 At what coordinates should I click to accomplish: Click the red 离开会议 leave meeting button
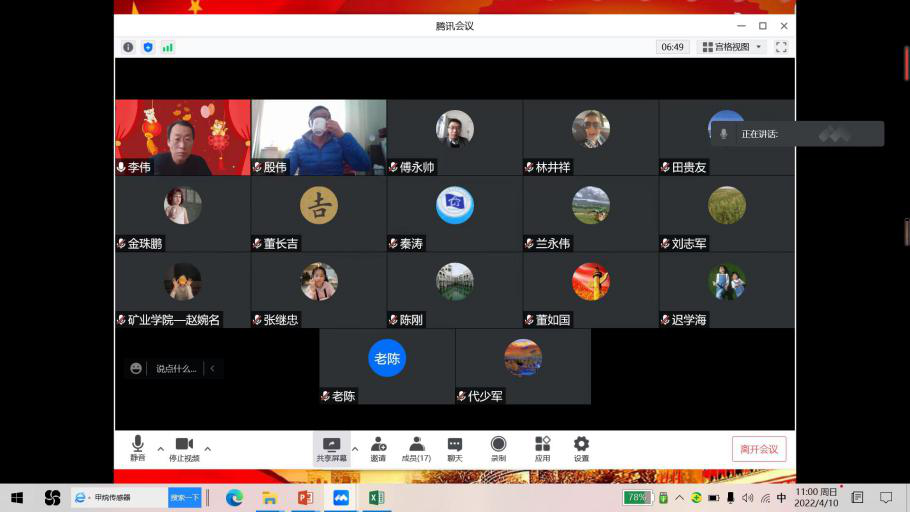(759, 449)
